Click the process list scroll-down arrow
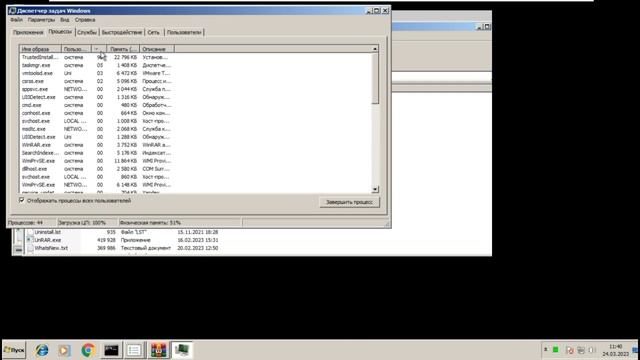 point(375,190)
